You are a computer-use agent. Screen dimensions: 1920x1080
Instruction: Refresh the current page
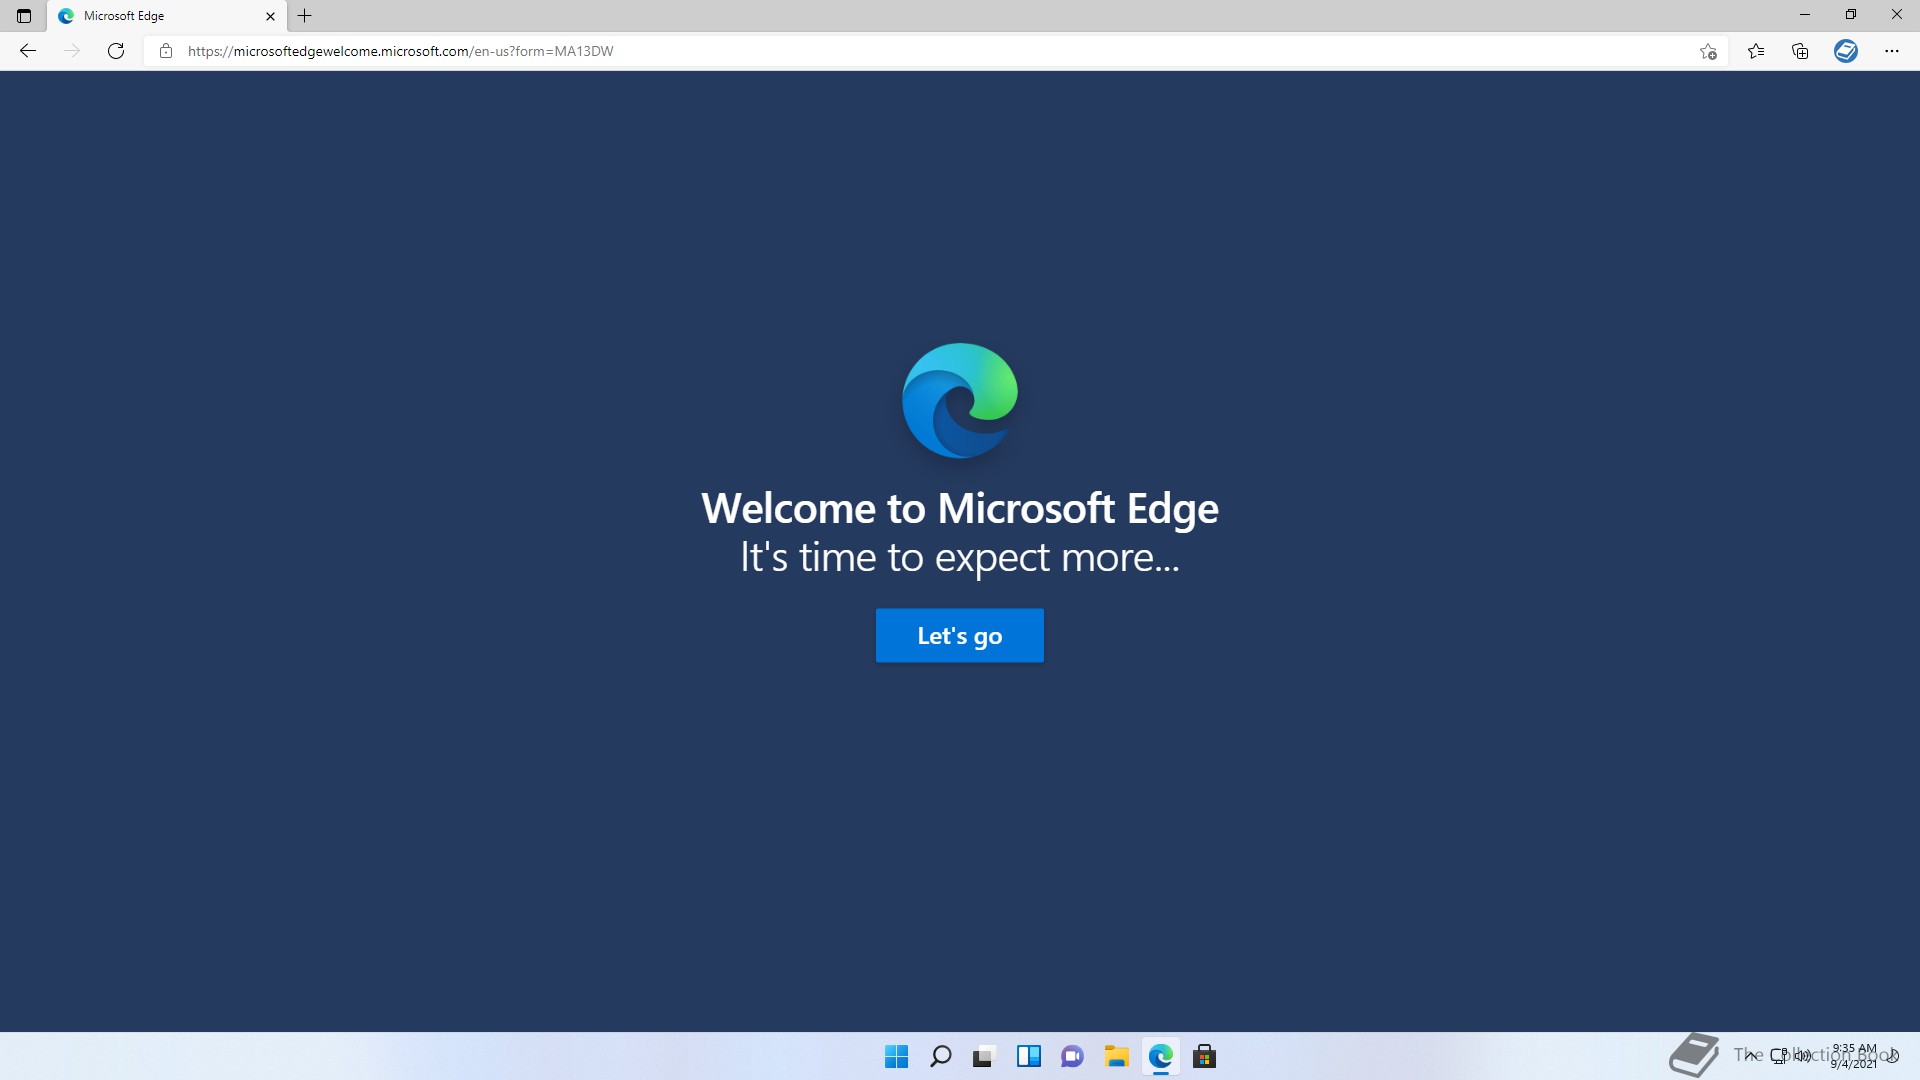[x=116, y=51]
